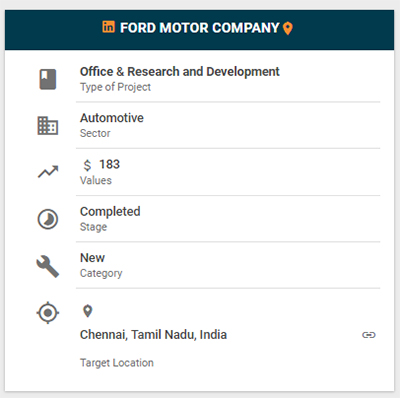Image resolution: width=400 pixels, height=398 pixels.
Task: Click the New category value
Action: pos(92,258)
